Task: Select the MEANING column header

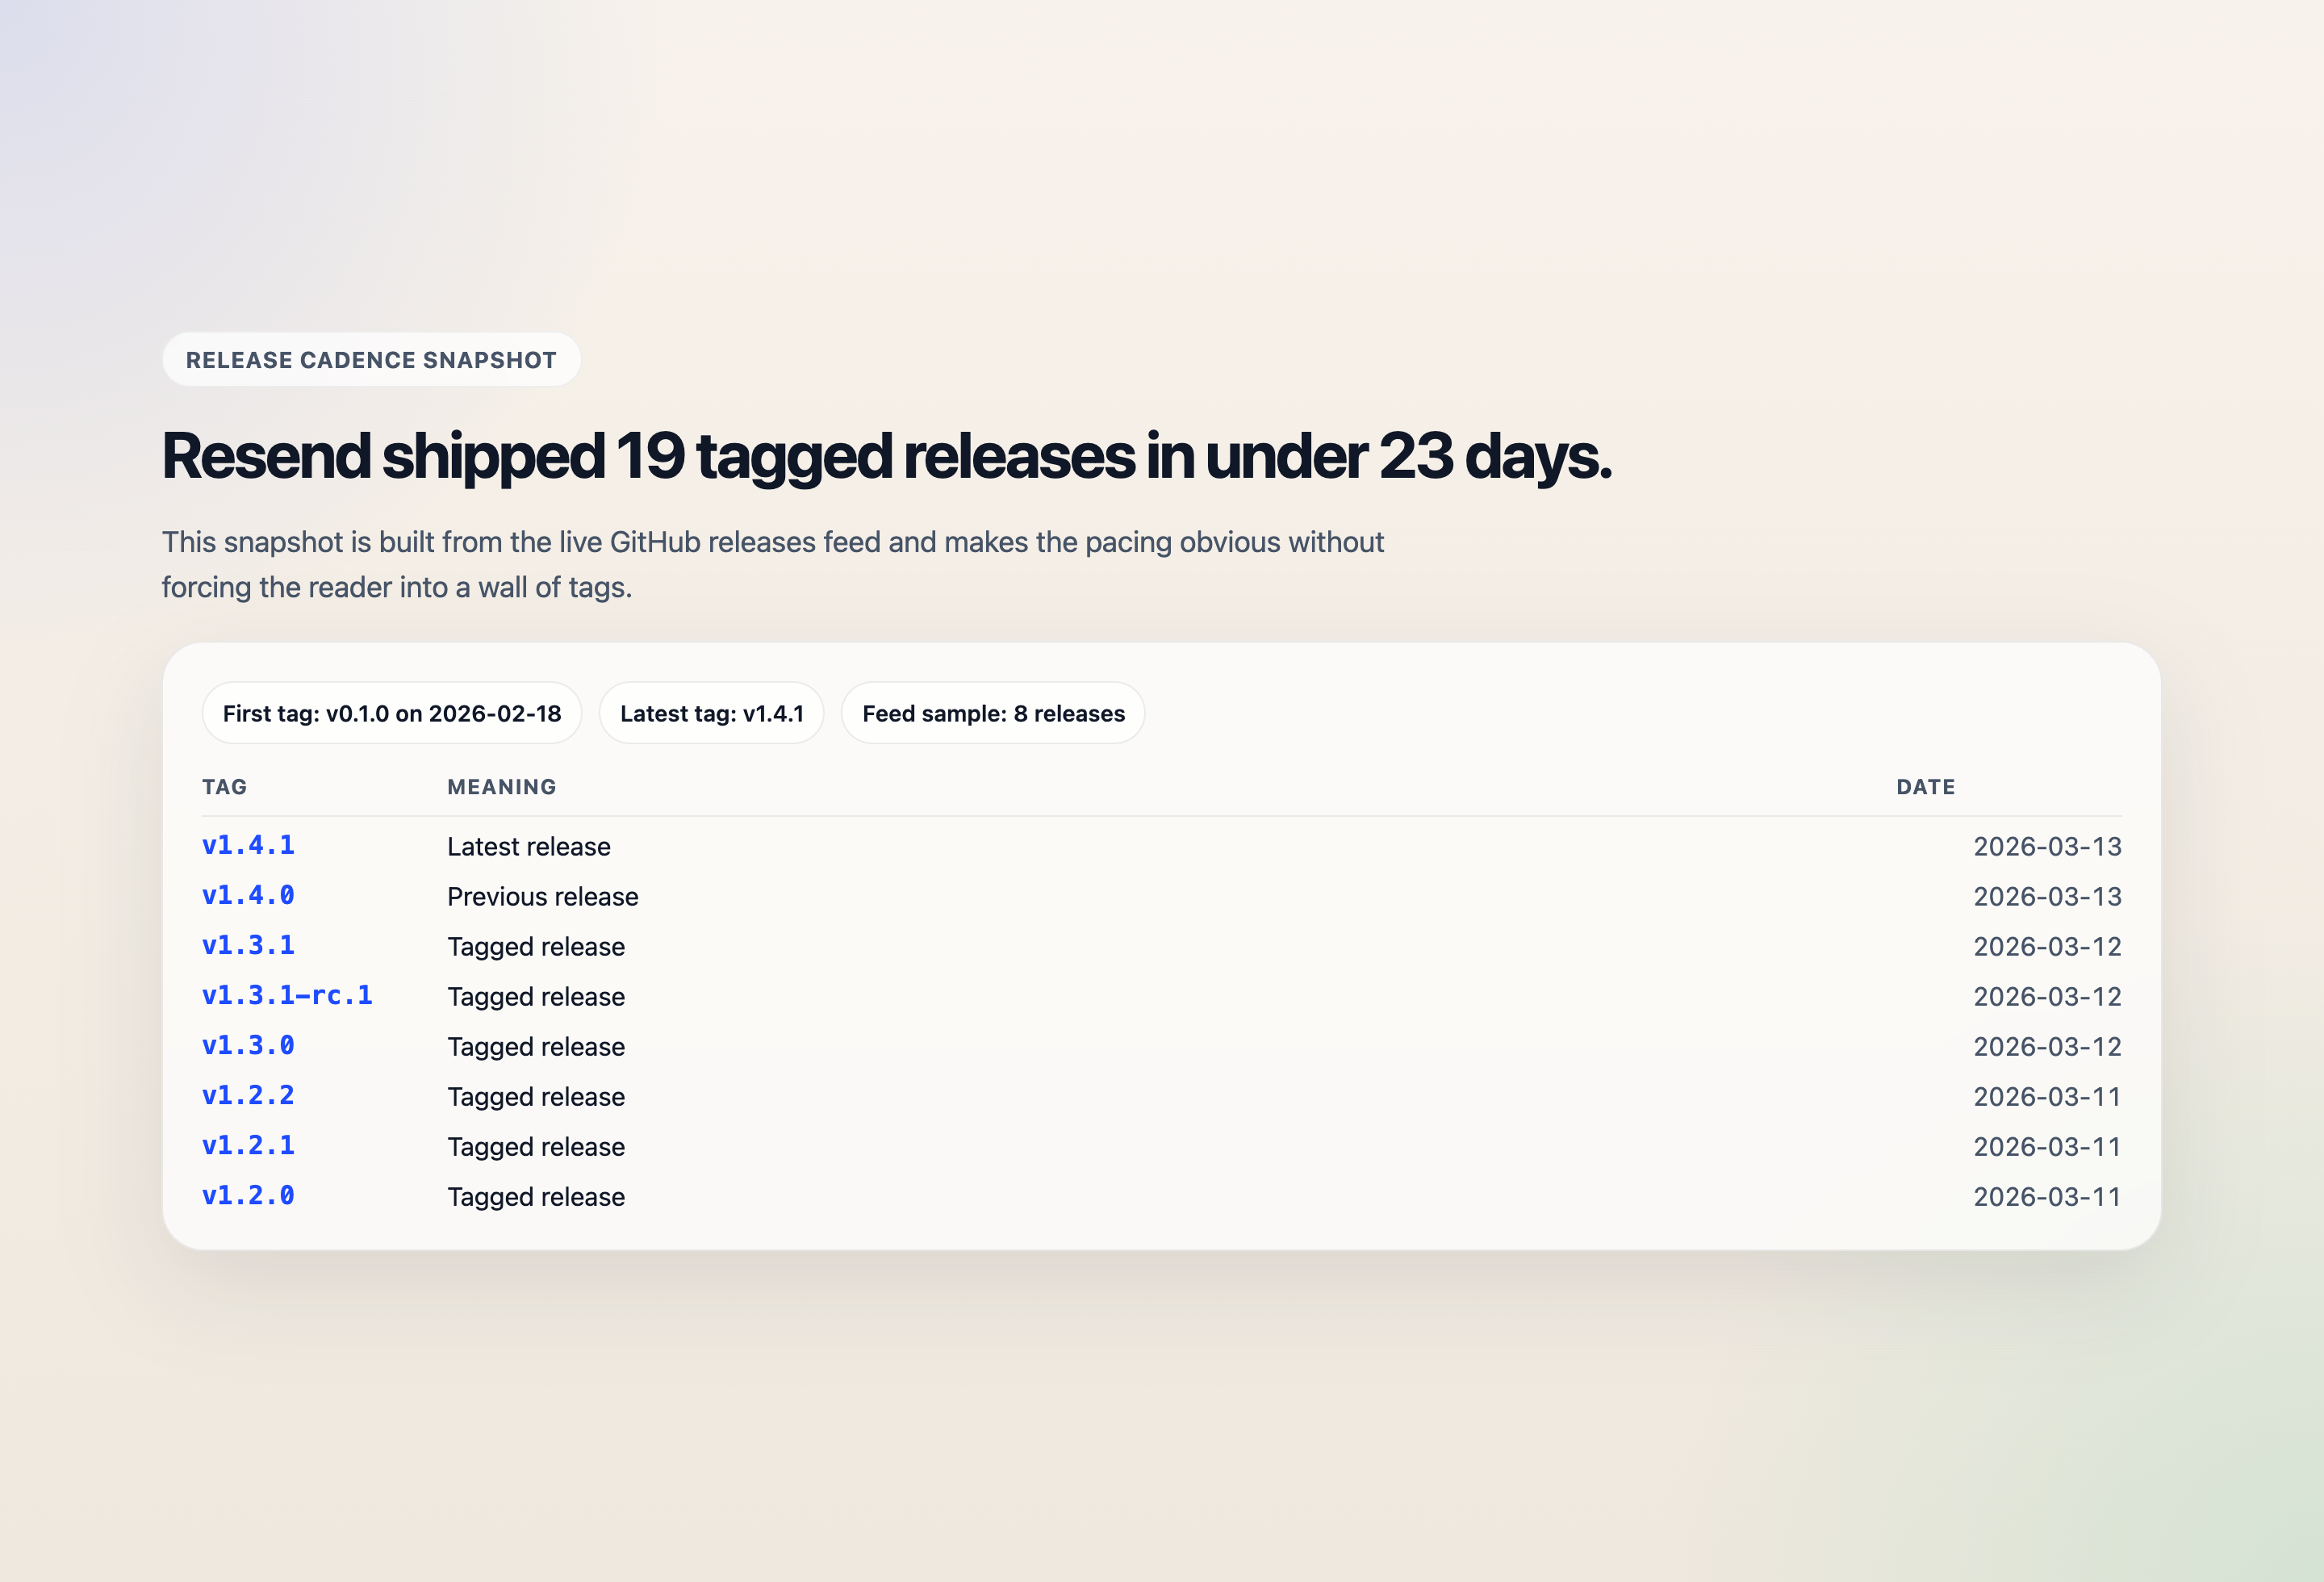Action: tap(502, 787)
